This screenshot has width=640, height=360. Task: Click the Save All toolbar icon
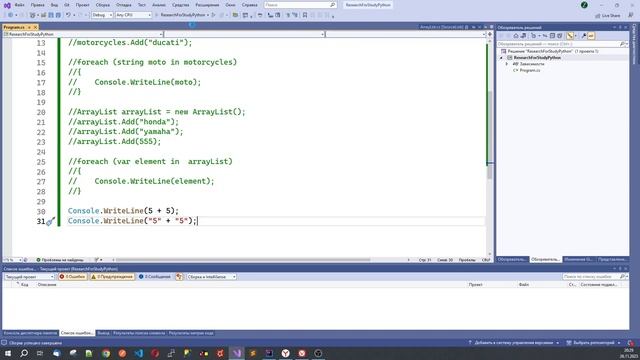58,15
